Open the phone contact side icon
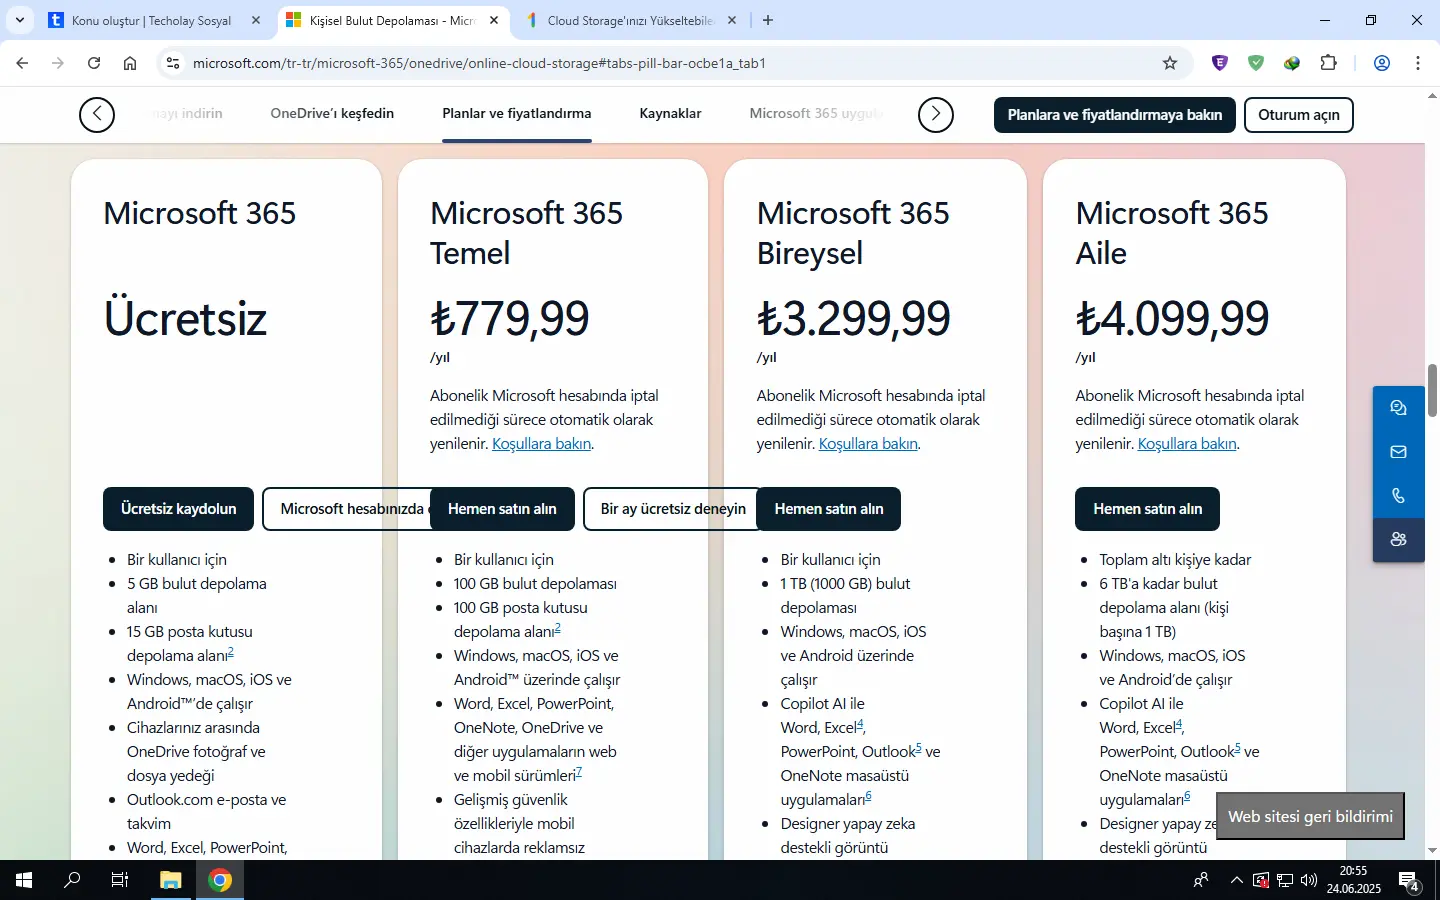Image resolution: width=1440 pixels, height=900 pixels. 1398,496
